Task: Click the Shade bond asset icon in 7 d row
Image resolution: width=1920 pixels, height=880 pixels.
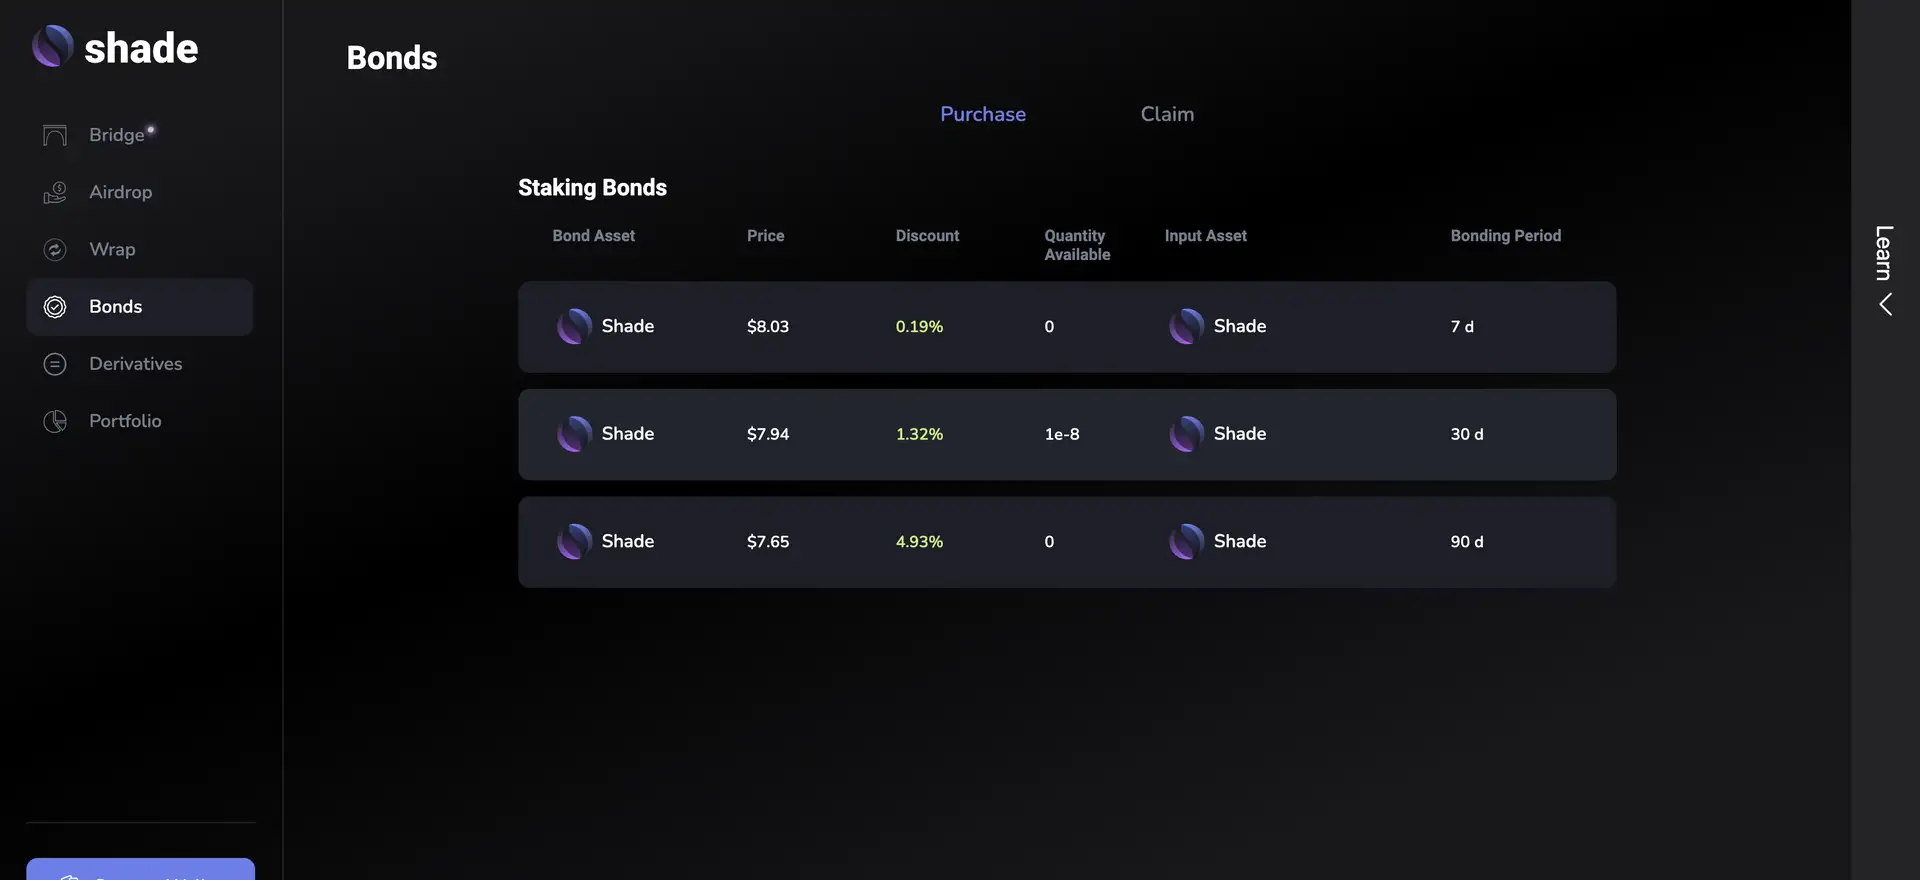Action: point(574,326)
